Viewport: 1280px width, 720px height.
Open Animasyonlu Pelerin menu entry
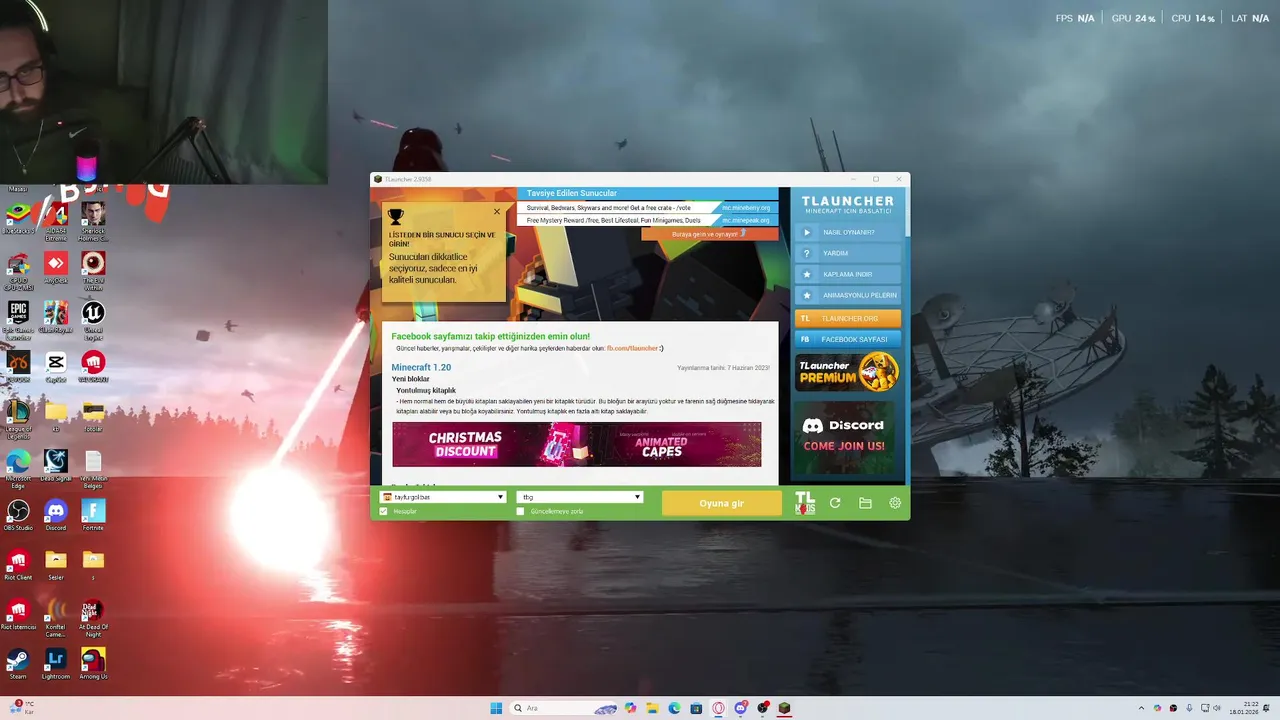pos(848,295)
